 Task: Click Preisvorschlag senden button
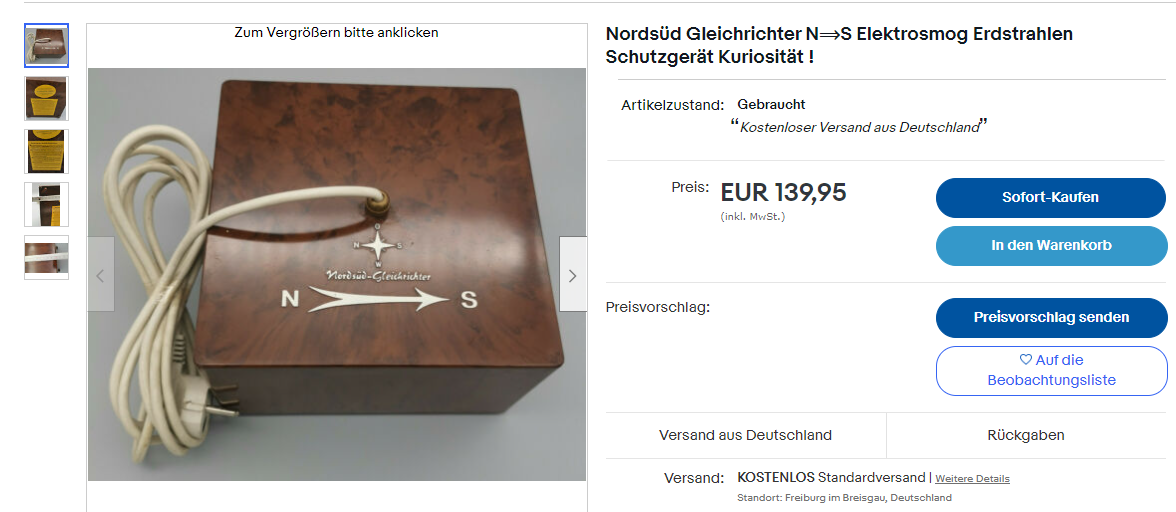click(1052, 318)
